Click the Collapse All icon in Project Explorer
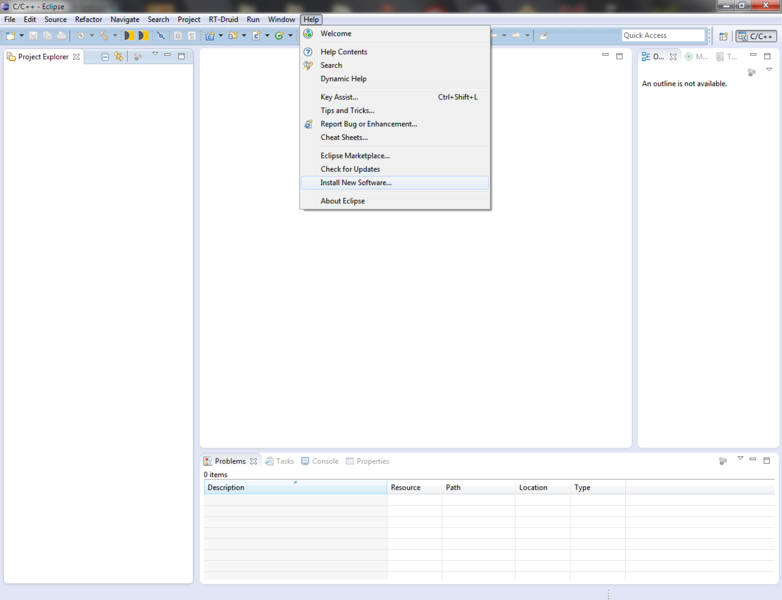This screenshot has width=782, height=600. 105,57
